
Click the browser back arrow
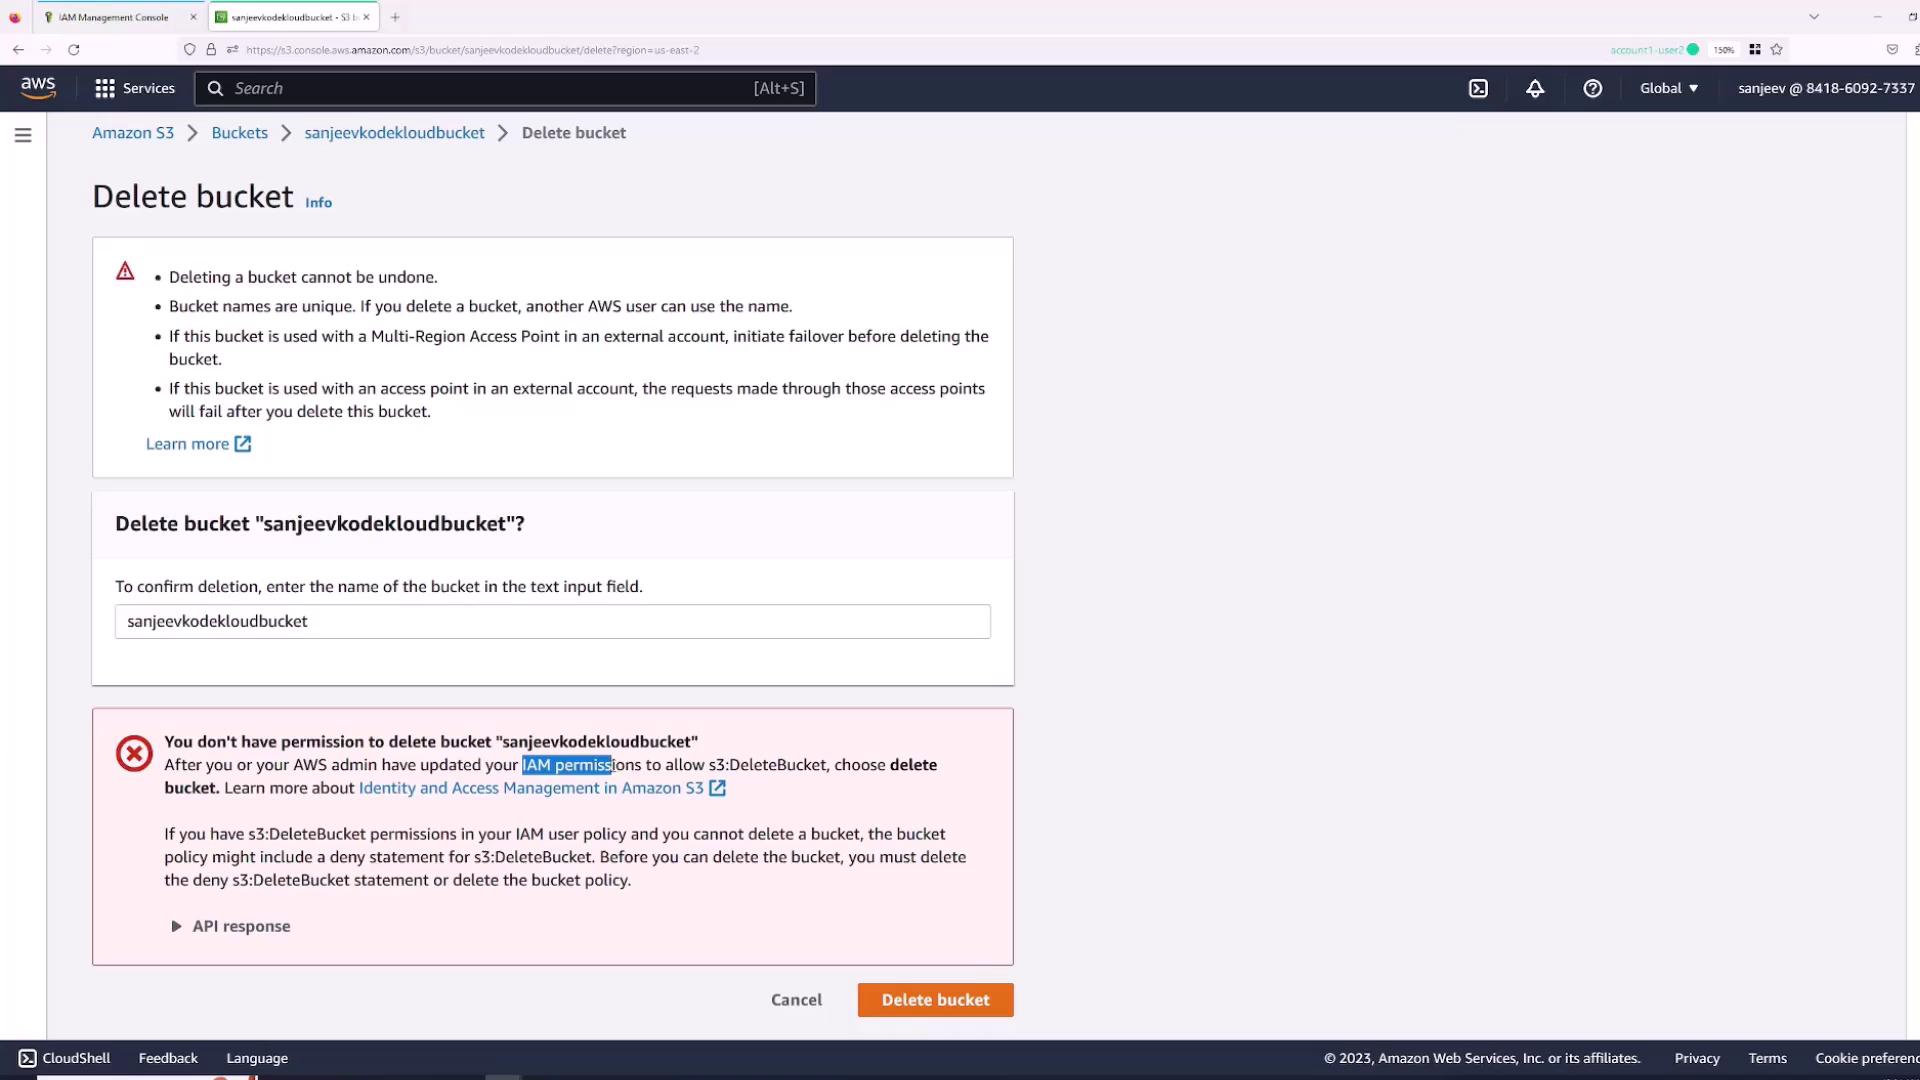click(18, 49)
